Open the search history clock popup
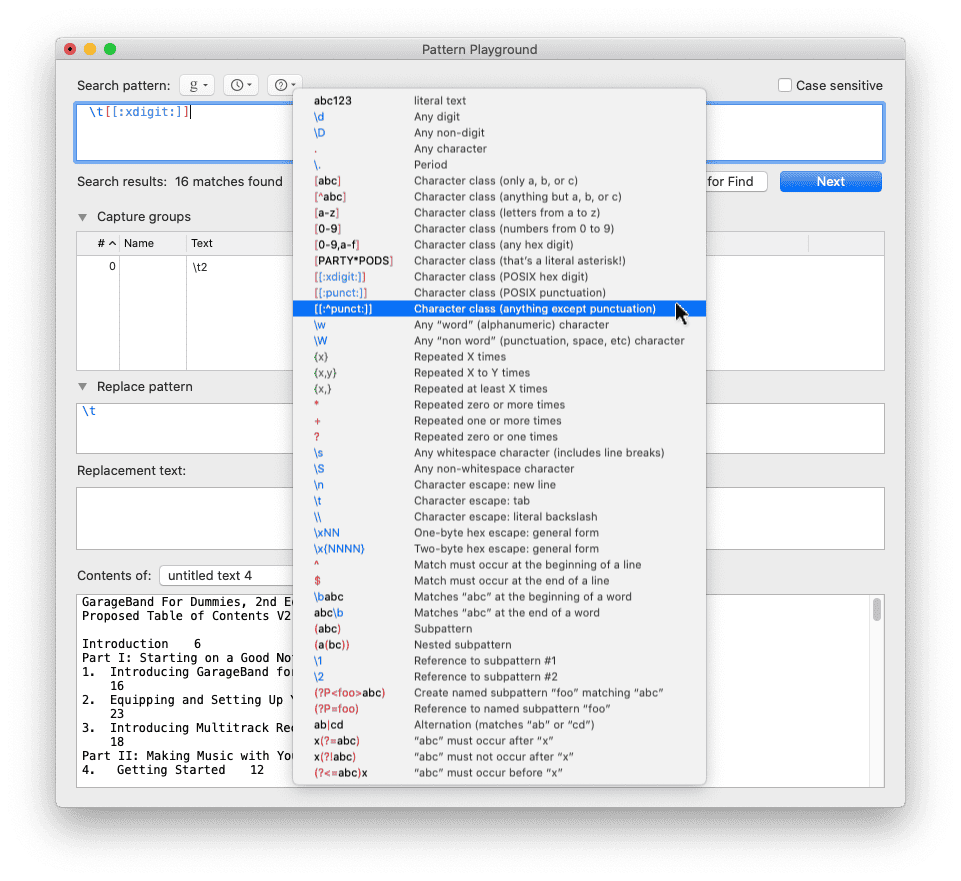This screenshot has height=881, width=961. (x=240, y=86)
